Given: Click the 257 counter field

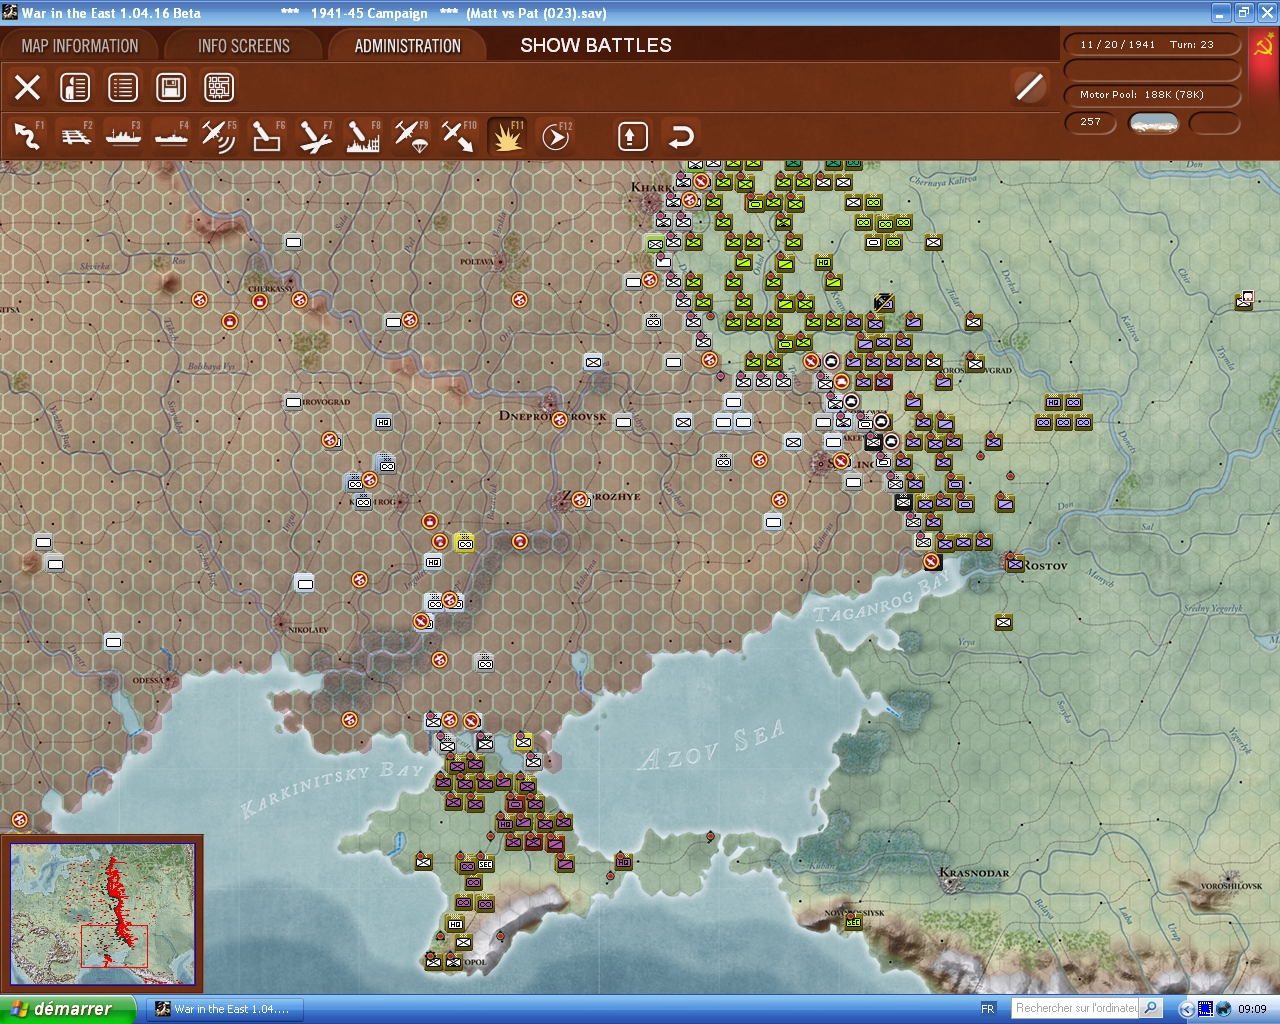Looking at the screenshot, I should (x=1091, y=122).
